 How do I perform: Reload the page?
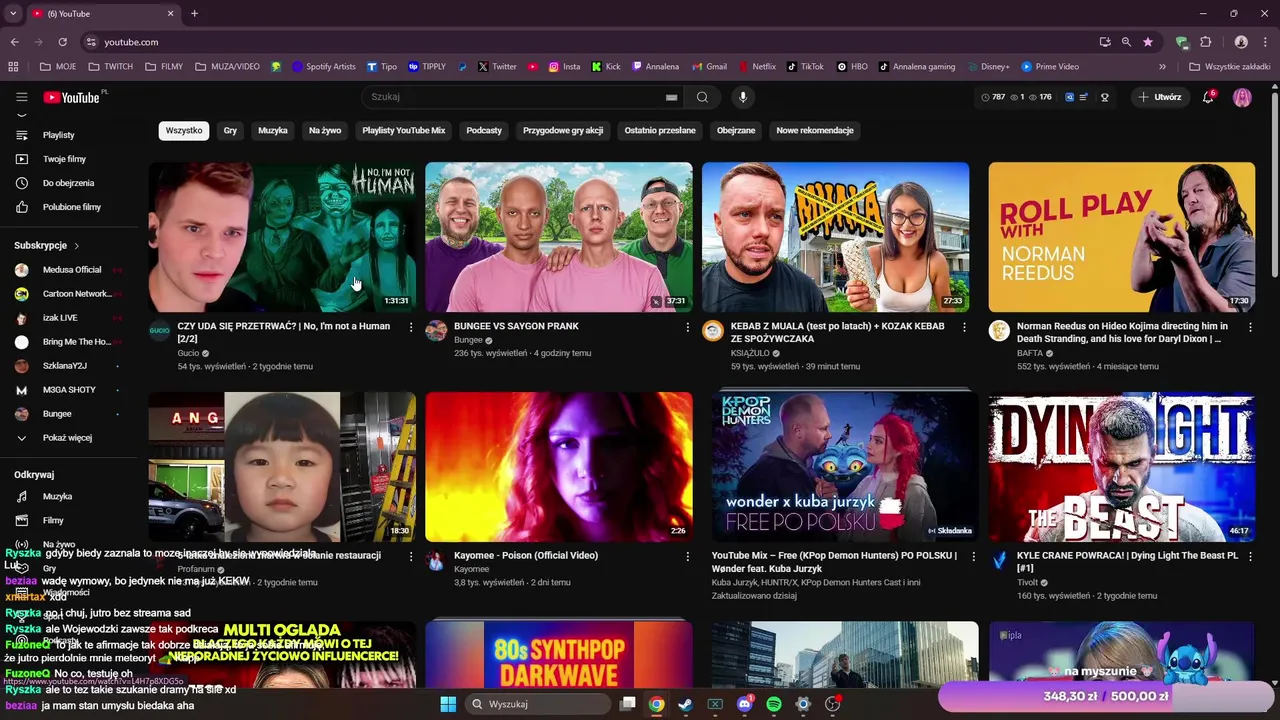point(62,42)
